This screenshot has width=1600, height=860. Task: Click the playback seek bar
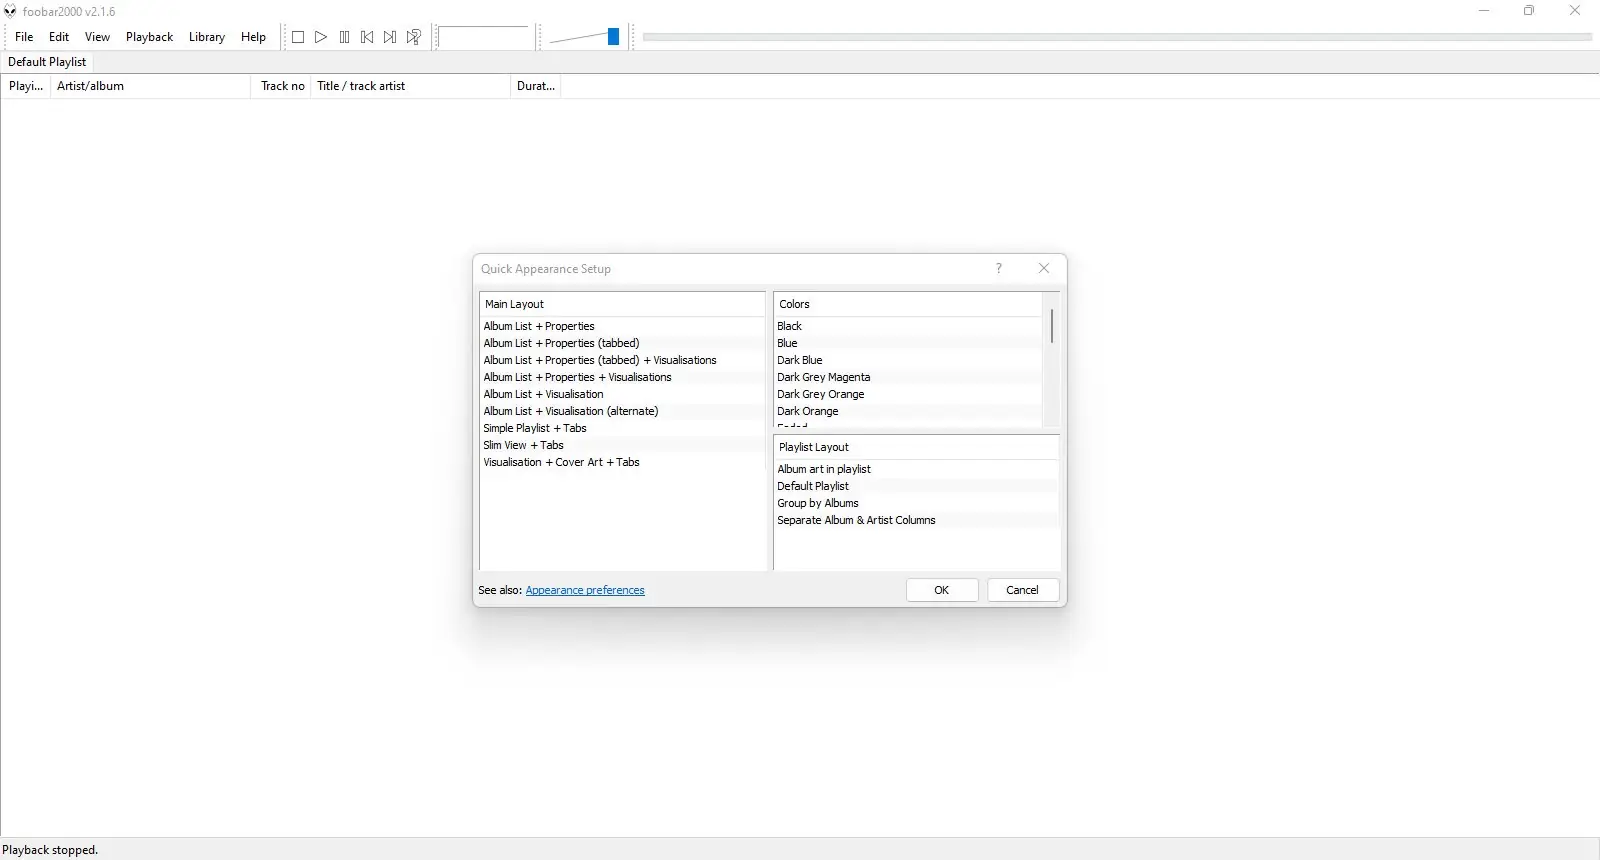(1117, 37)
